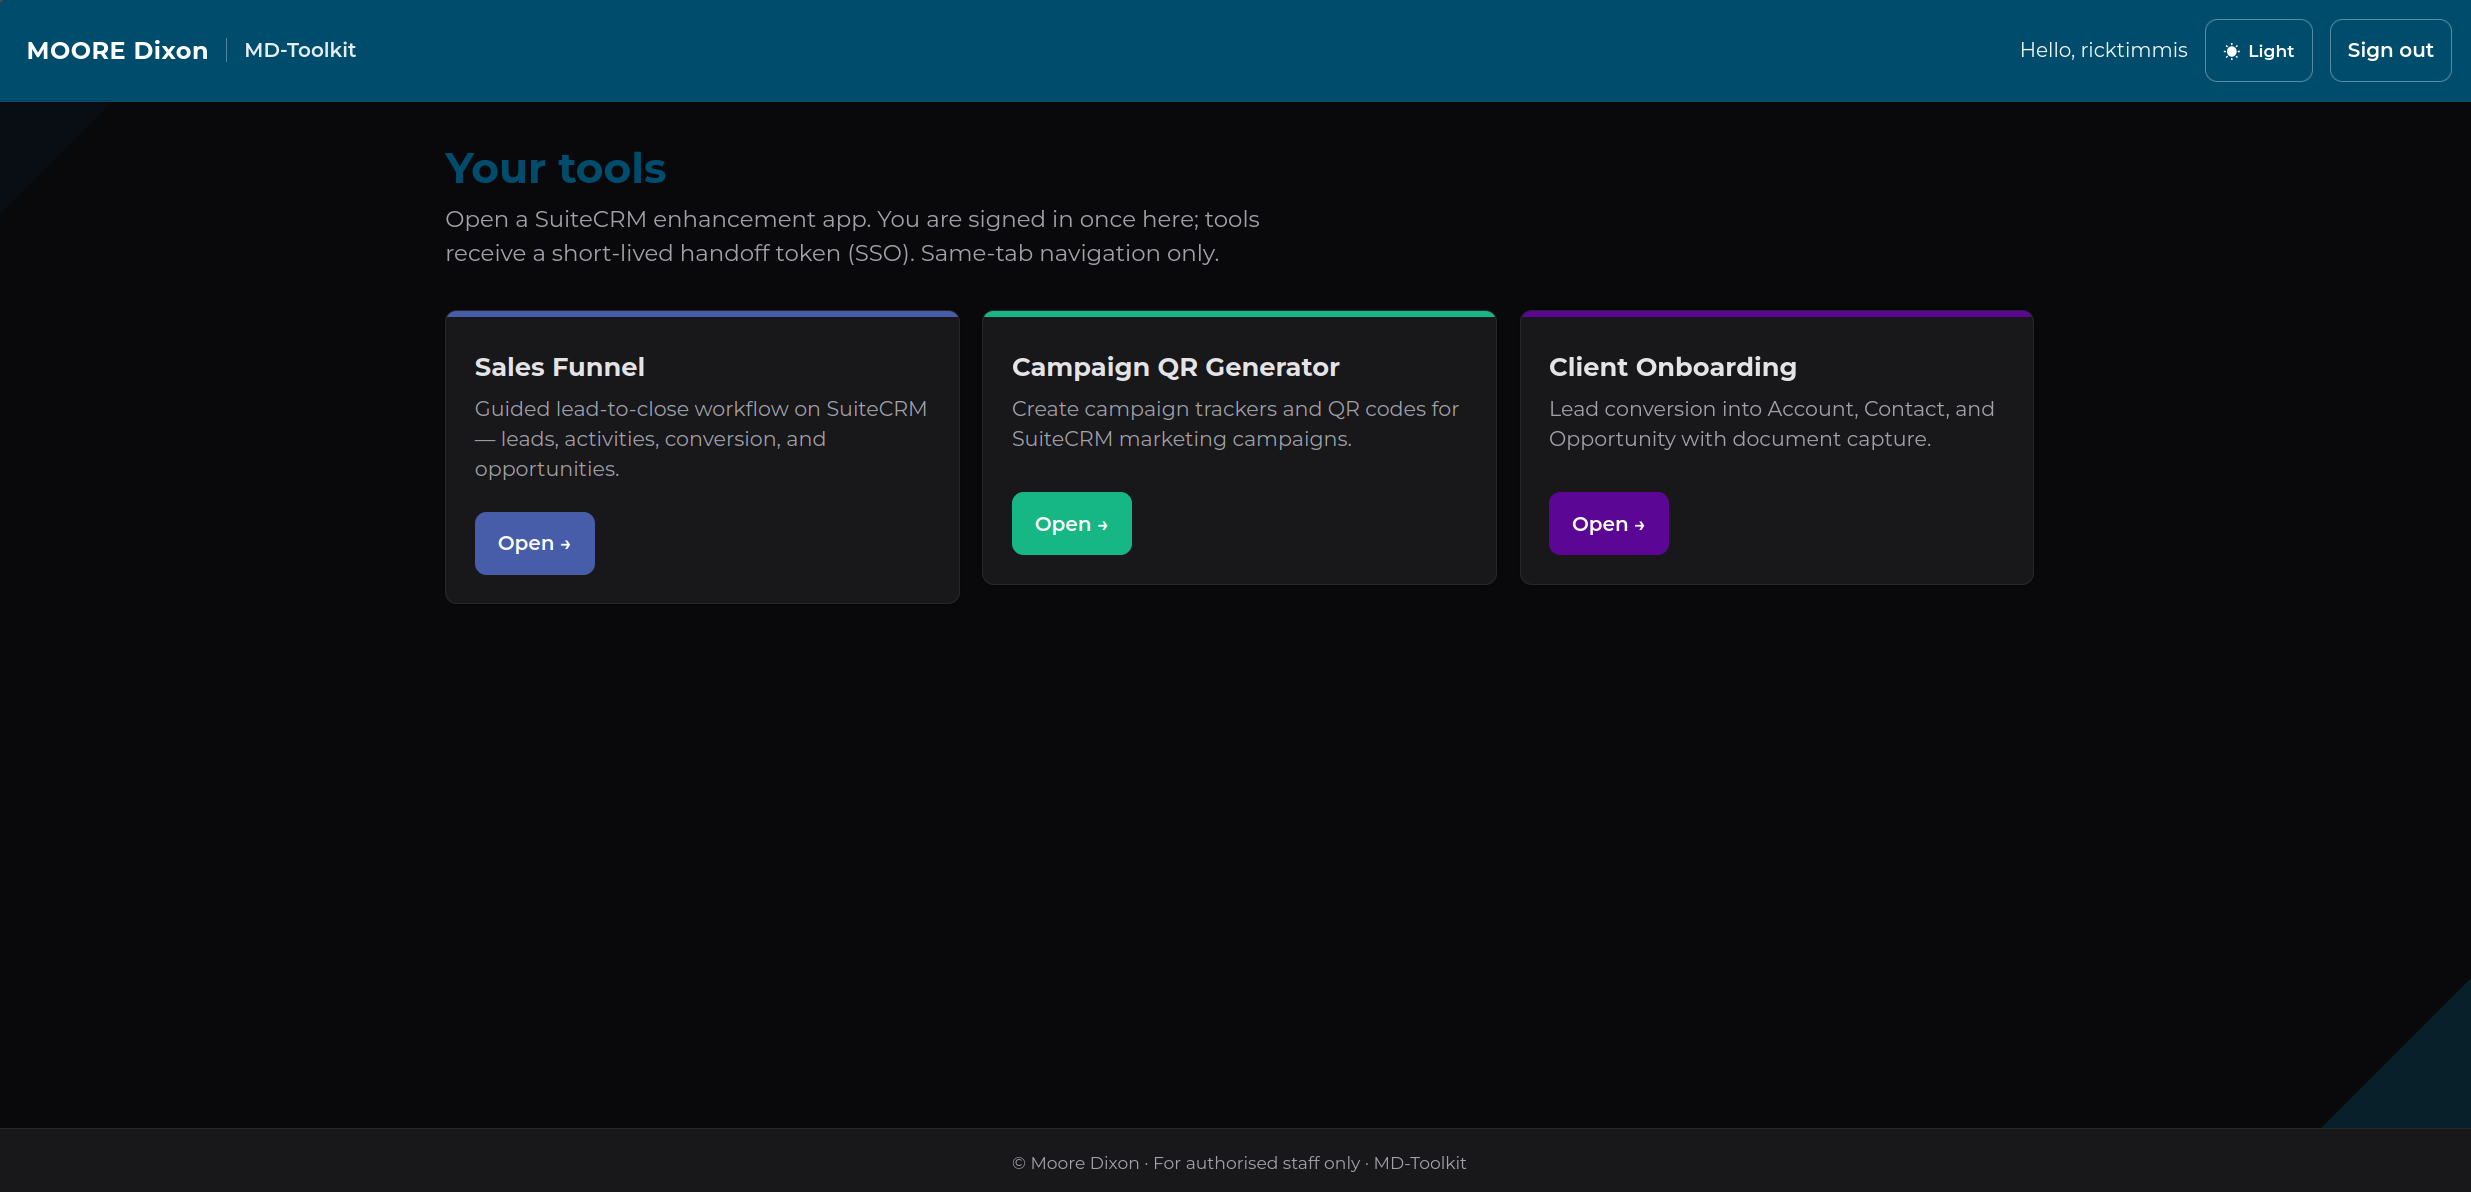Click the Your tools heading
Screen dimensions: 2471x1192
[555, 168]
